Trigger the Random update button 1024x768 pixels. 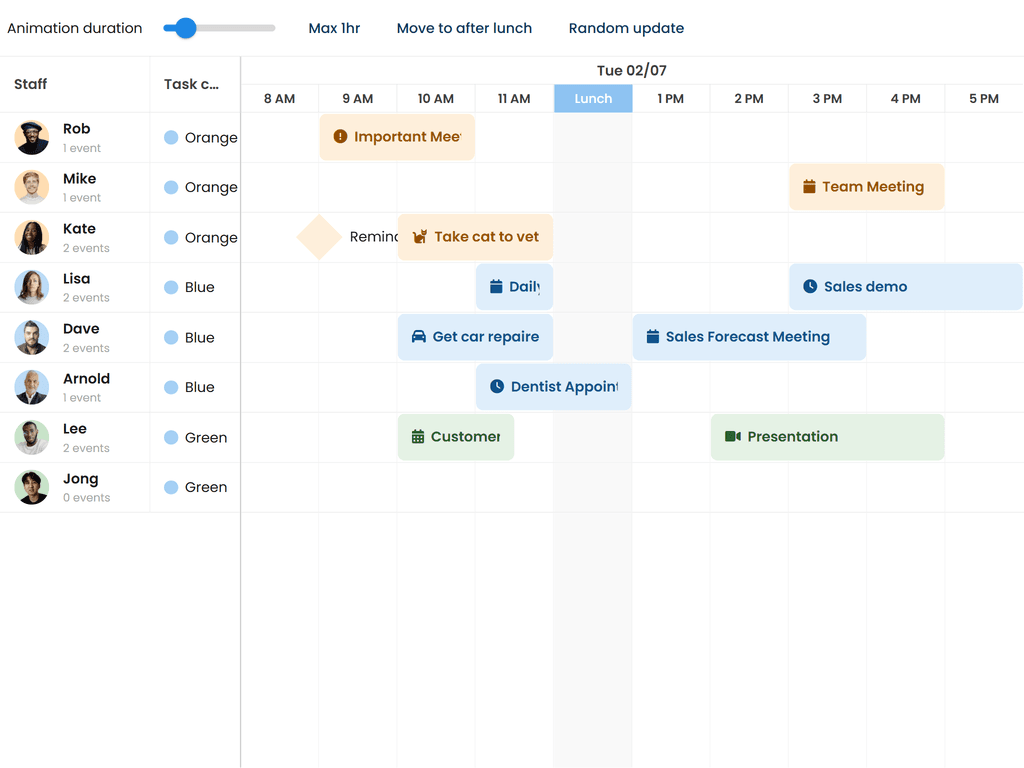point(626,28)
